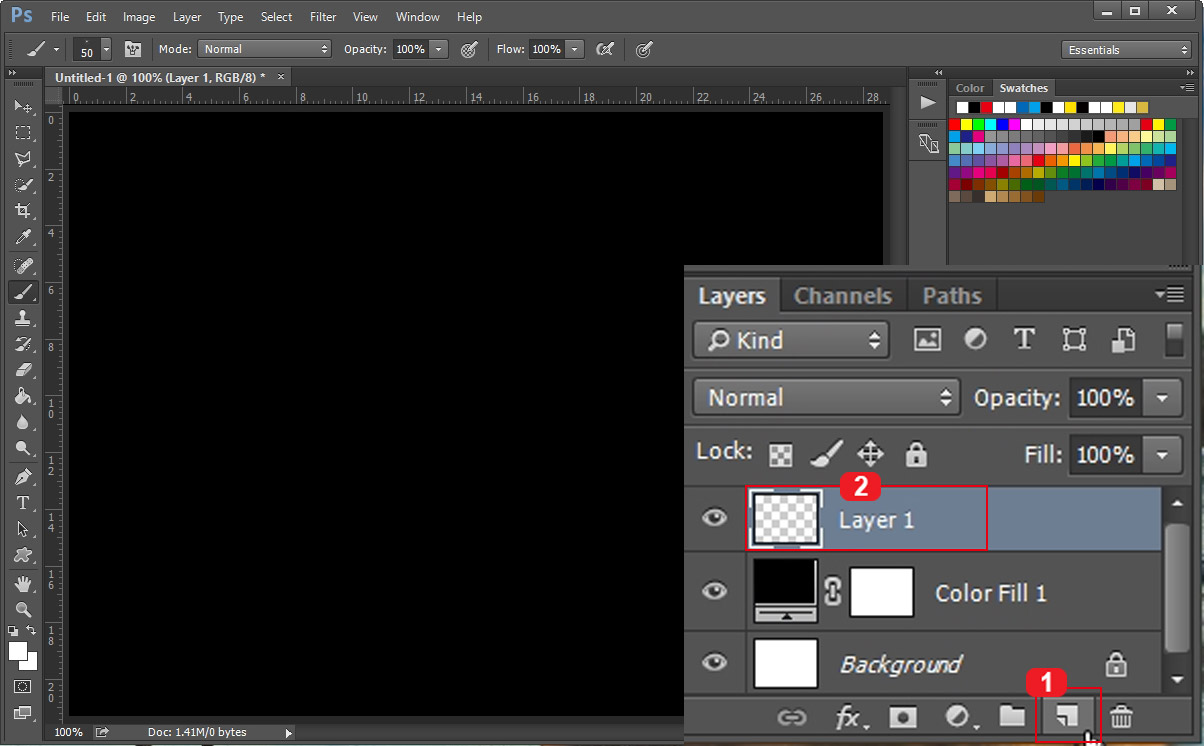The image size is (1204, 746).
Task: Hide the Layer 1 layer
Action: (x=714, y=518)
